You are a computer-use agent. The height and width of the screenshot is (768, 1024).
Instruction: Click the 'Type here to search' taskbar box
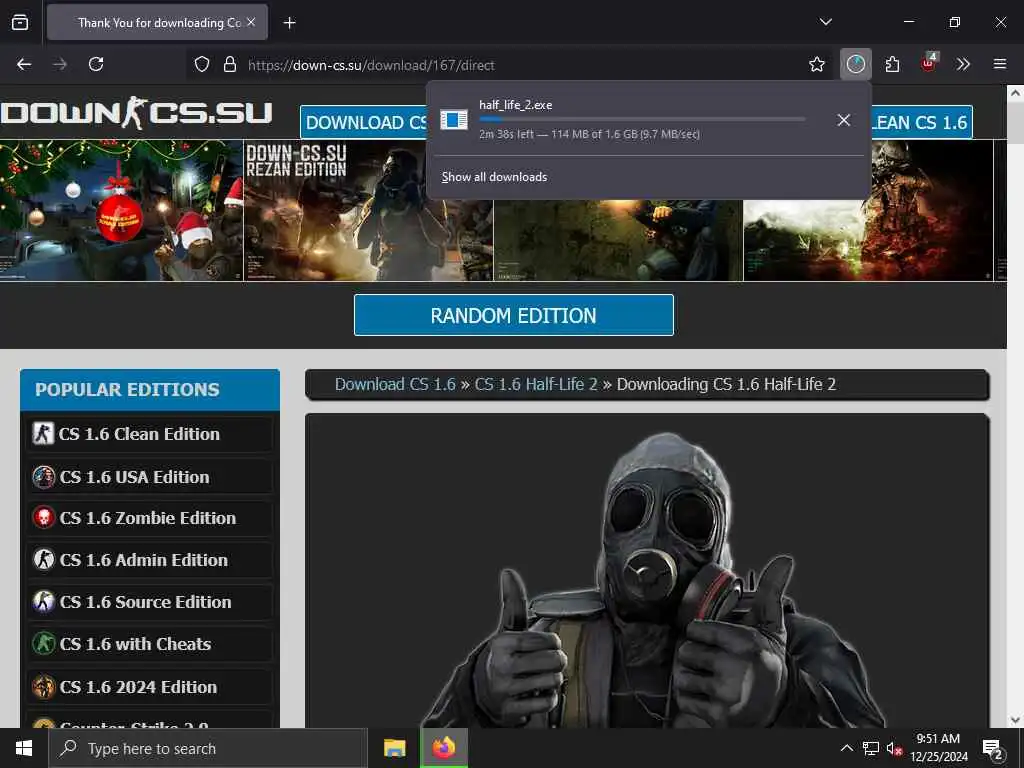tap(208, 748)
